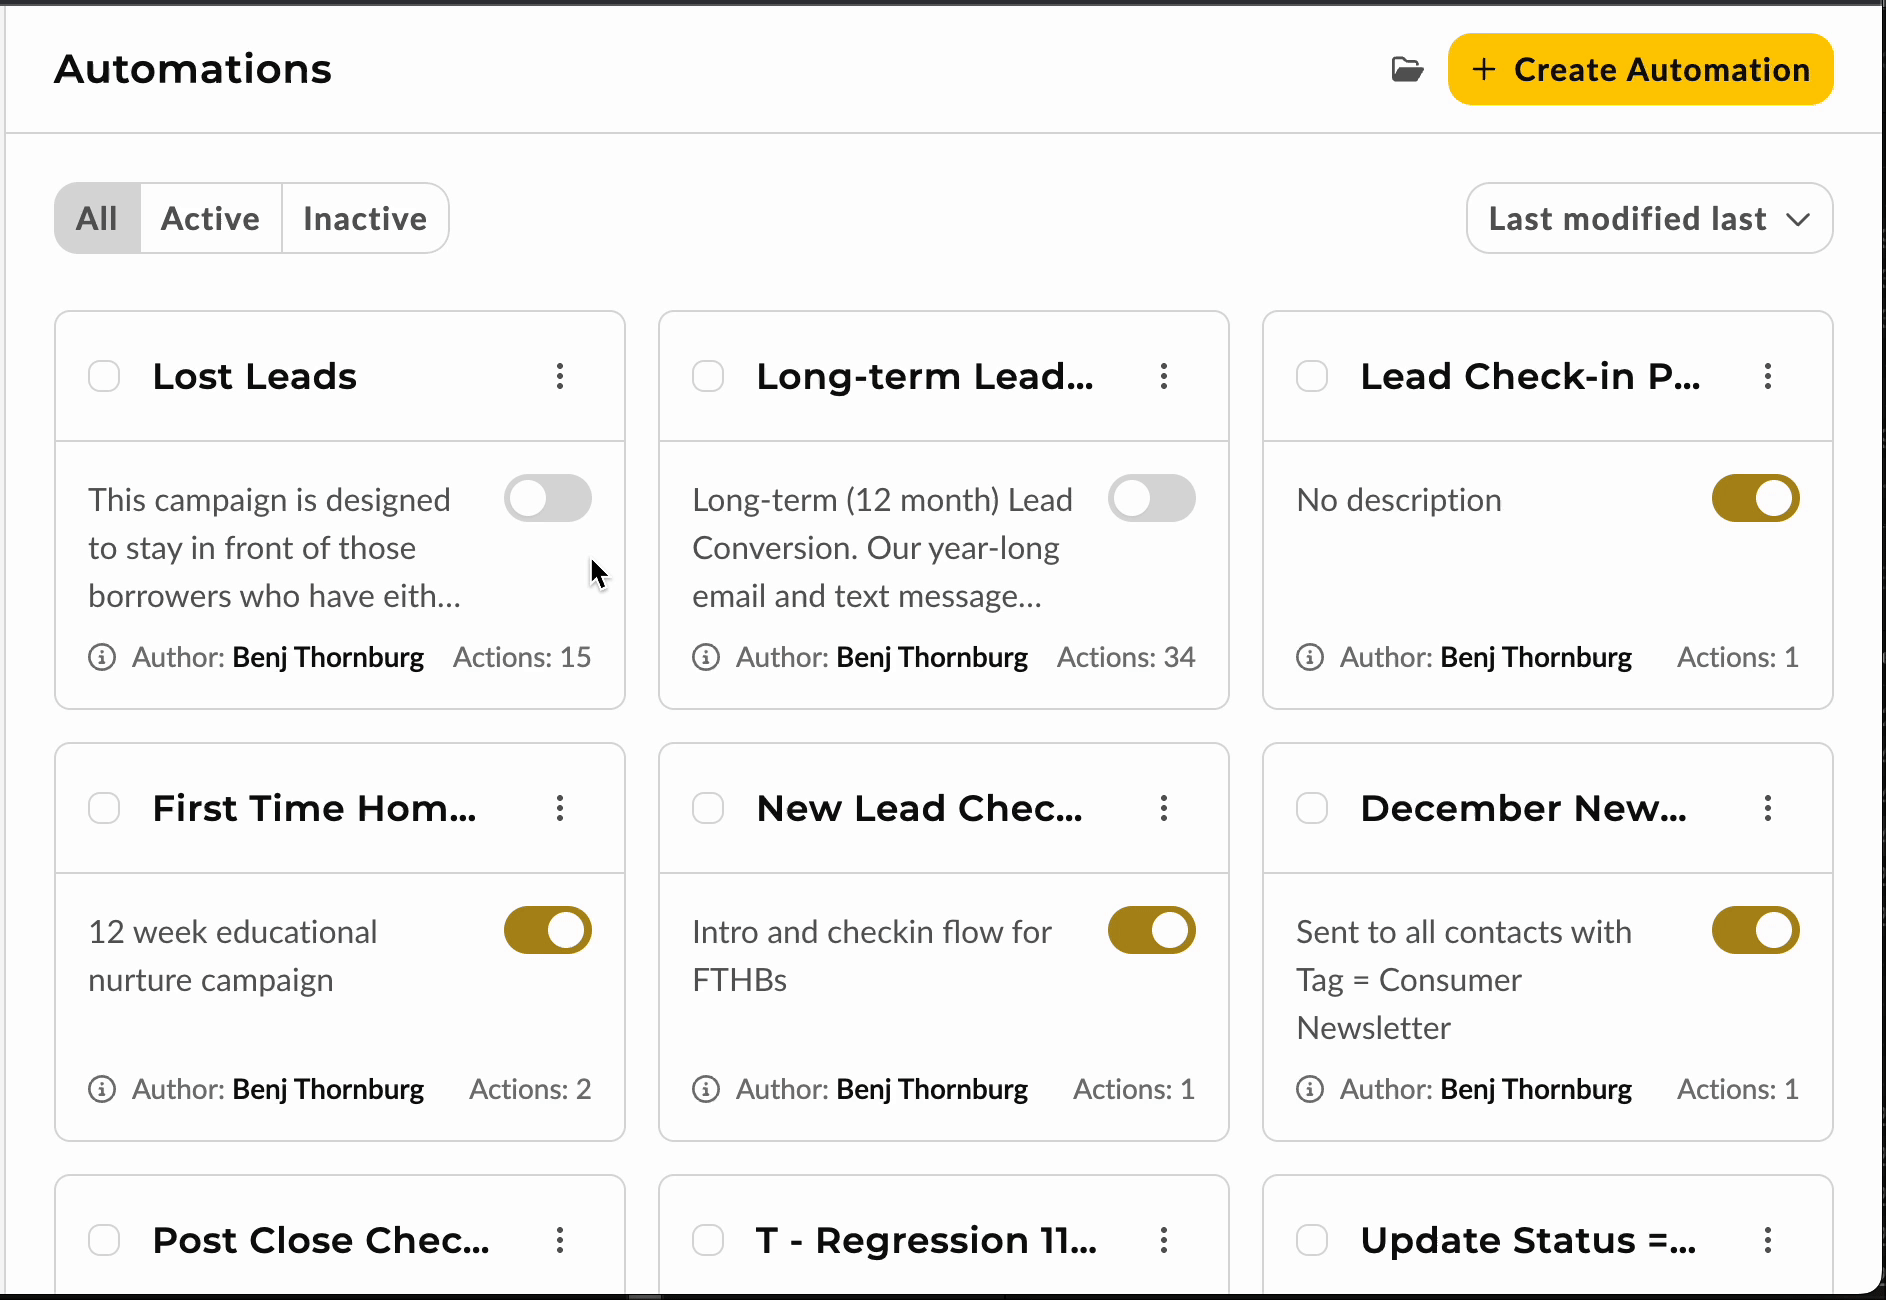The width and height of the screenshot is (1886, 1300).
Task: Click the info icon next to Lost Leads author
Action: pos(102,657)
